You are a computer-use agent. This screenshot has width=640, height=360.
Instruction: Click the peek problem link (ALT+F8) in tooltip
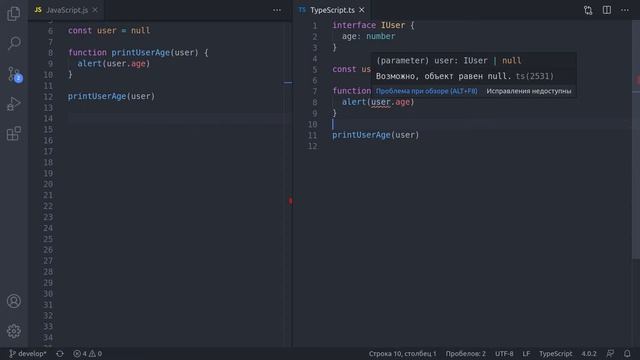(427, 91)
